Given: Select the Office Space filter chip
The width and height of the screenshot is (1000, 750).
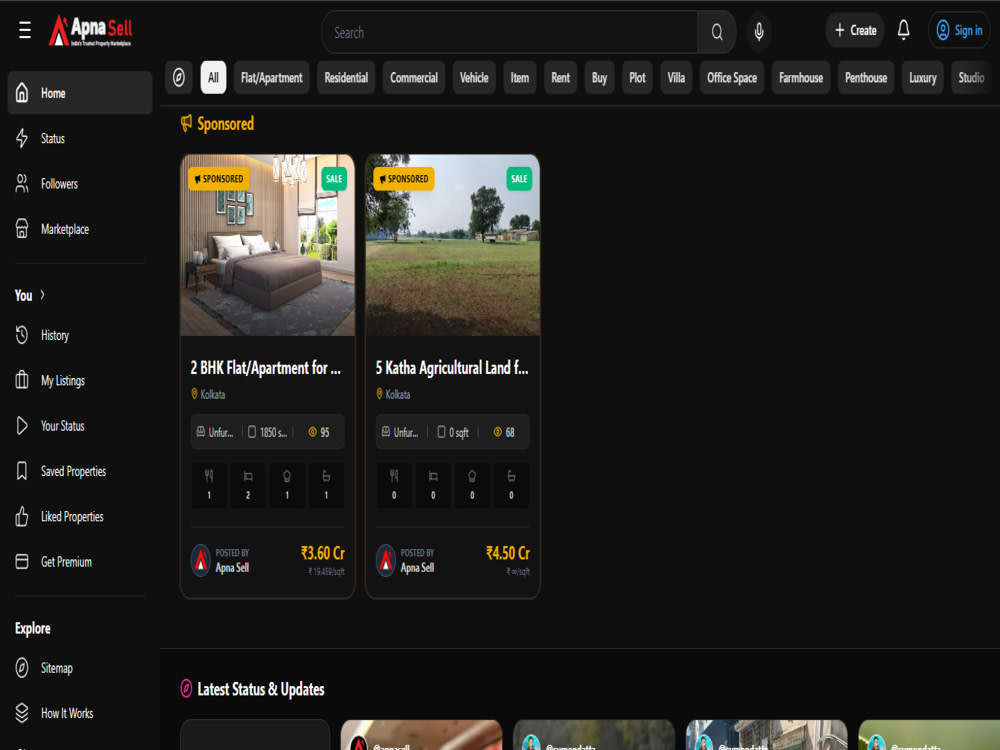Looking at the screenshot, I should tap(732, 78).
